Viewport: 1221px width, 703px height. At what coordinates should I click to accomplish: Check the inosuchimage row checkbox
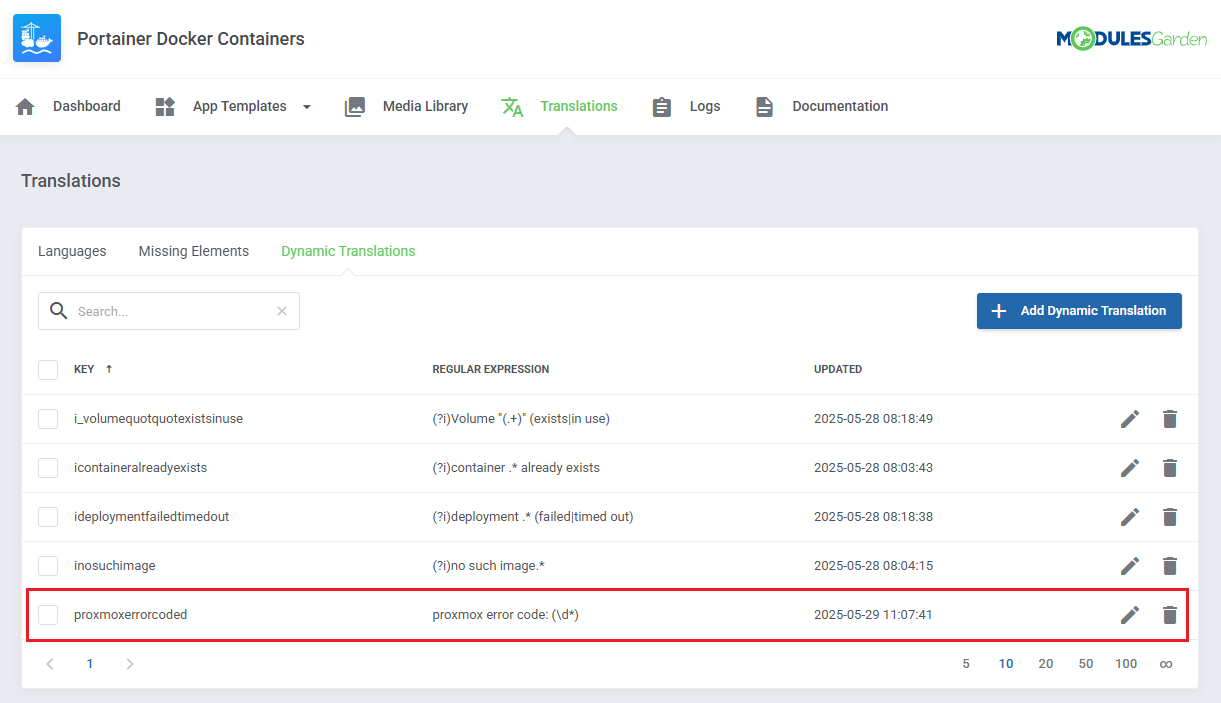[x=48, y=566]
